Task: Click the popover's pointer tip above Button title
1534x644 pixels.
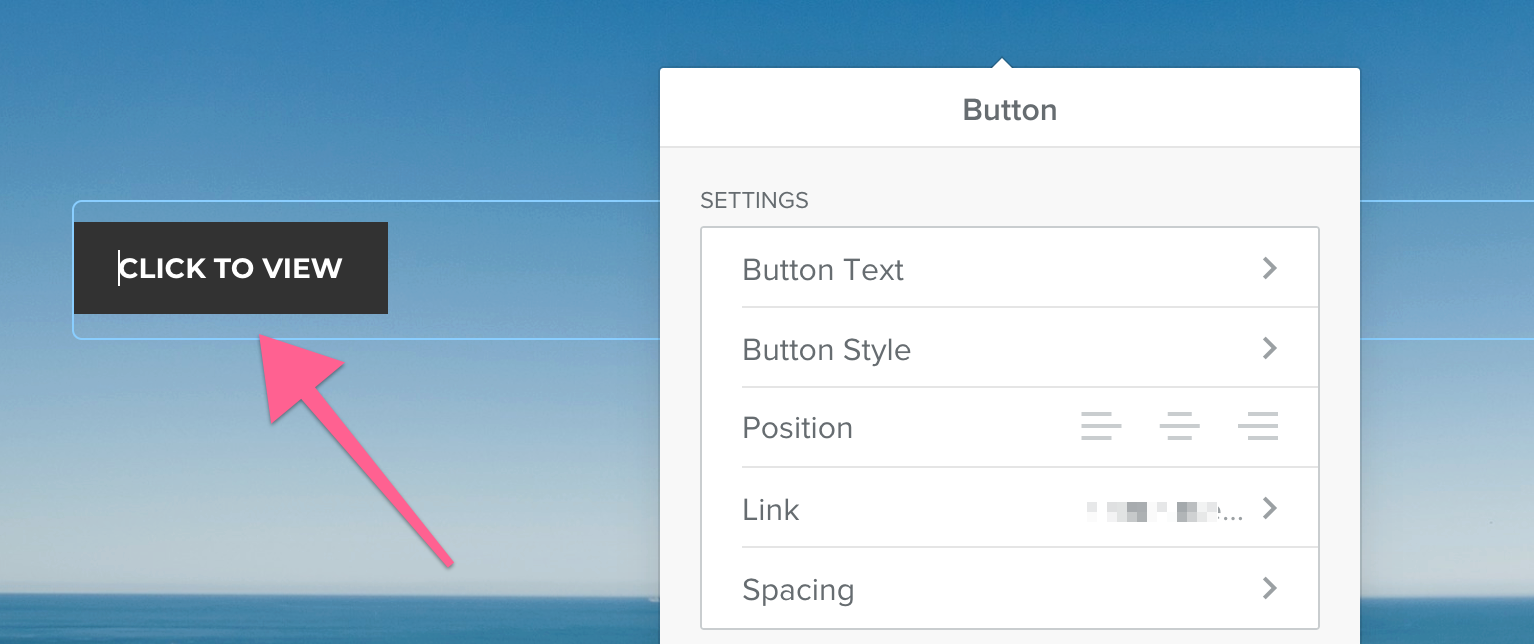Action: point(1001,63)
